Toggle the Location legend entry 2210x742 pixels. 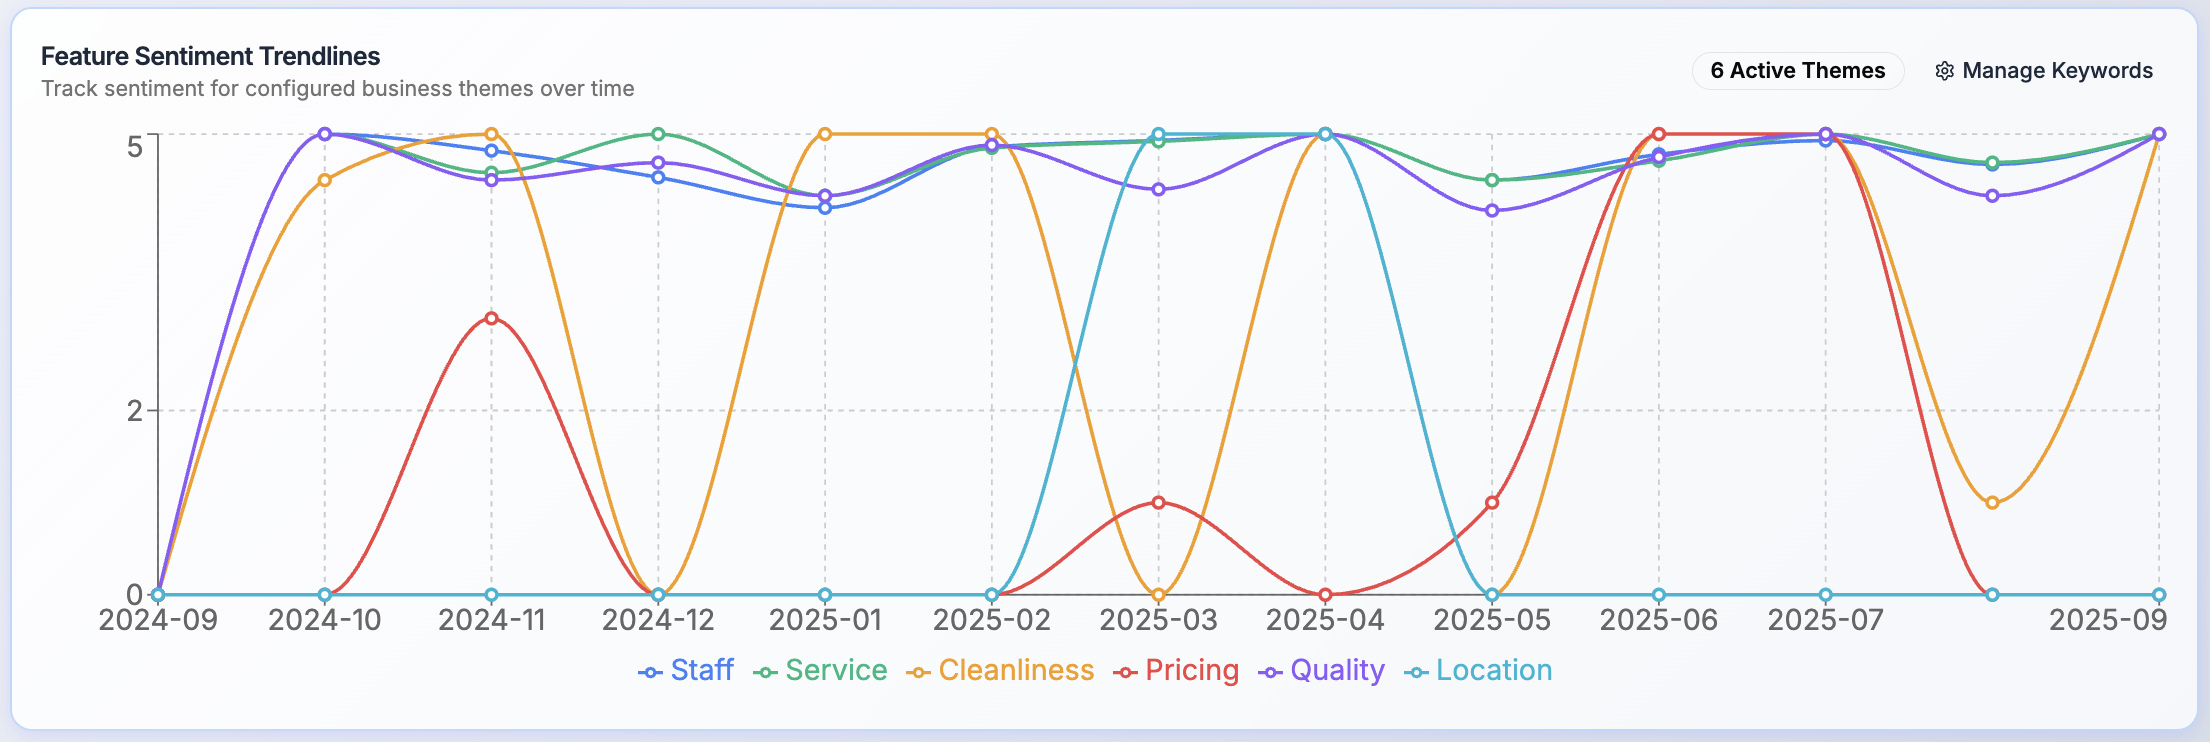pos(1478,671)
